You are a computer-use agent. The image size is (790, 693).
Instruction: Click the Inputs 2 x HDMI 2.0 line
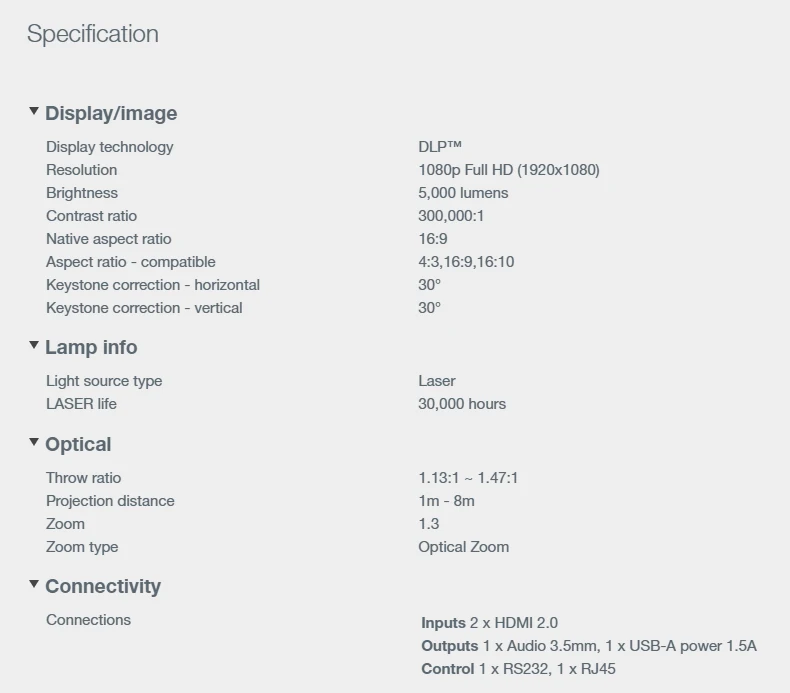(x=489, y=623)
